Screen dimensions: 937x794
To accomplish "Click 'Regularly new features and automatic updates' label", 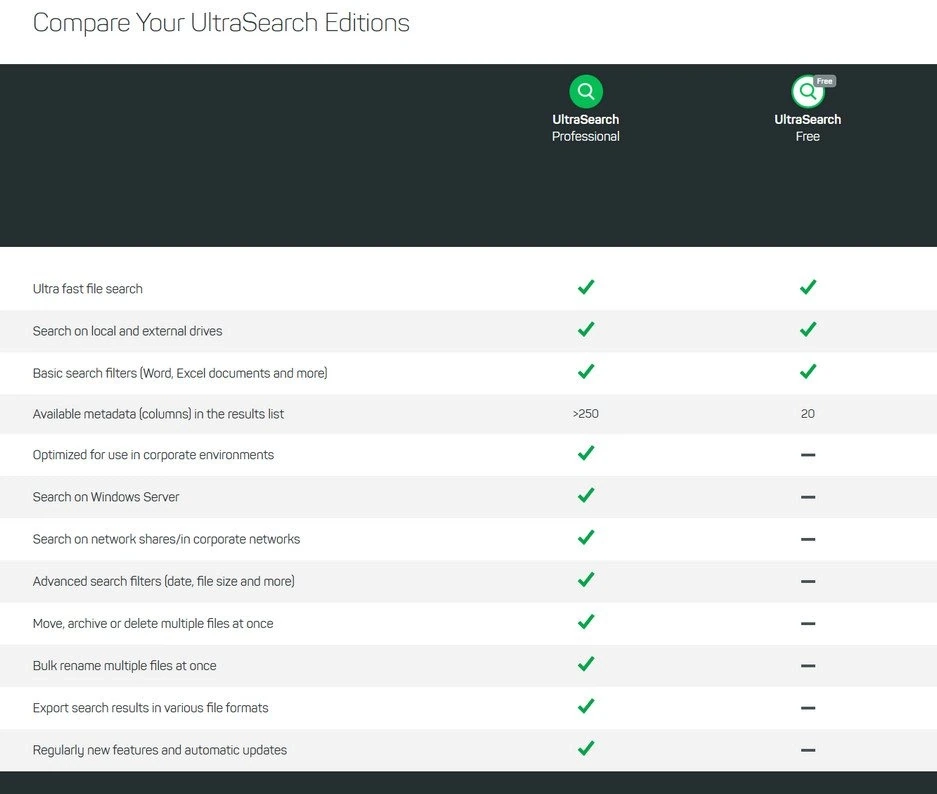I will click(x=160, y=750).
